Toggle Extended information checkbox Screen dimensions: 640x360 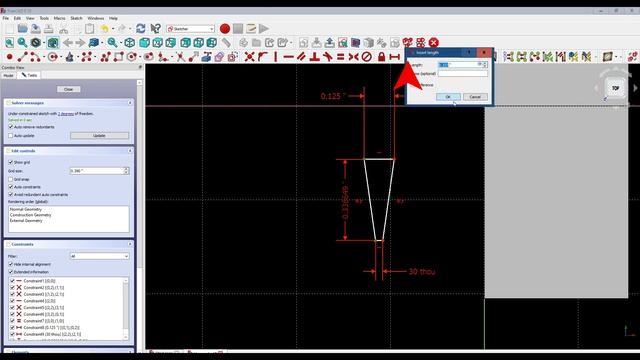pyautogui.click(x=11, y=272)
